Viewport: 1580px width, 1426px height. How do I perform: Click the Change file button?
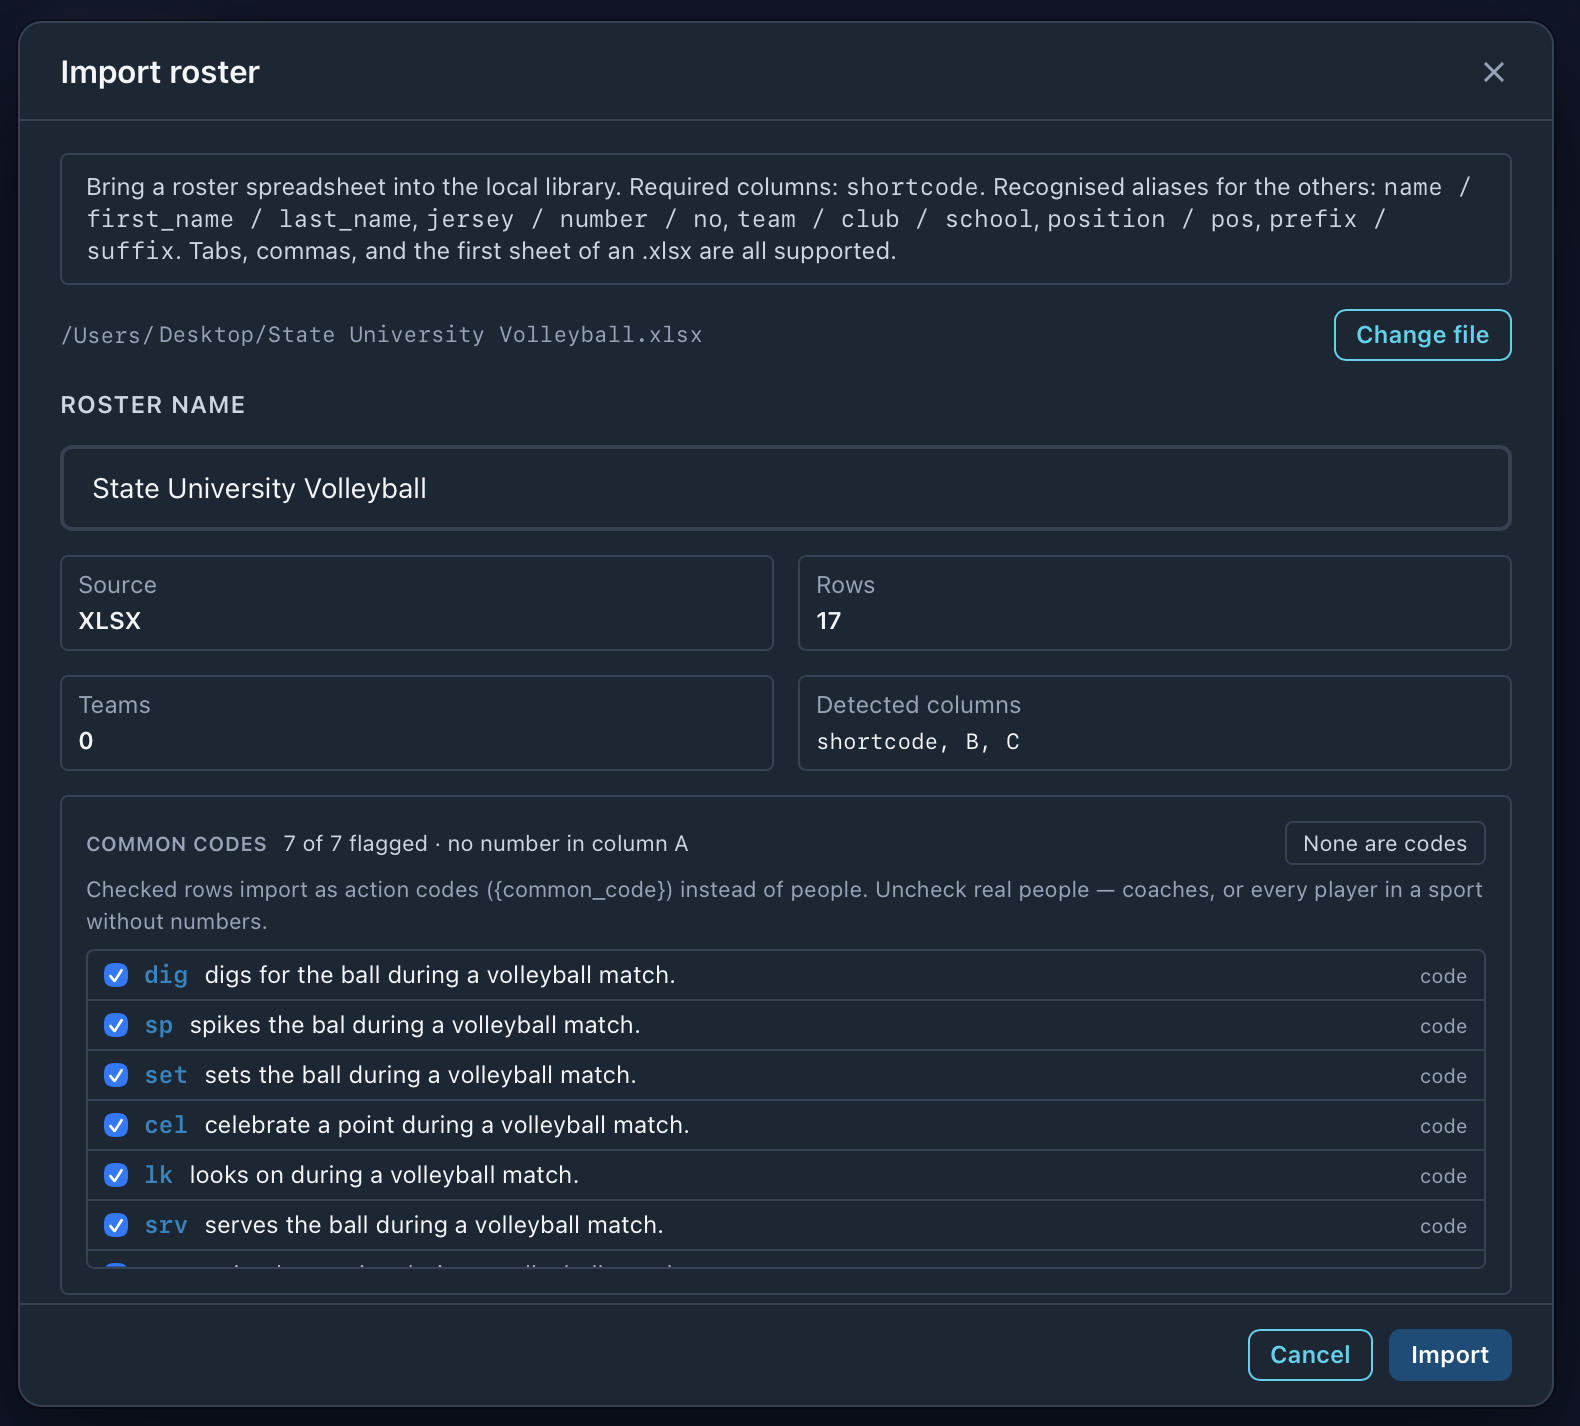1422,335
